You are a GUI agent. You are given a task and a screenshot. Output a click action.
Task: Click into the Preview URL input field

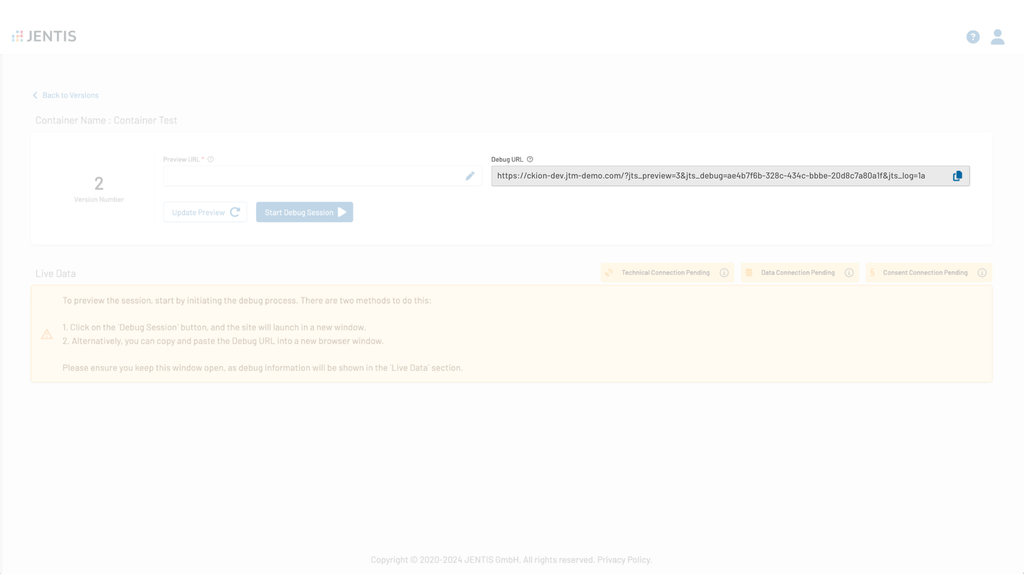click(310, 176)
